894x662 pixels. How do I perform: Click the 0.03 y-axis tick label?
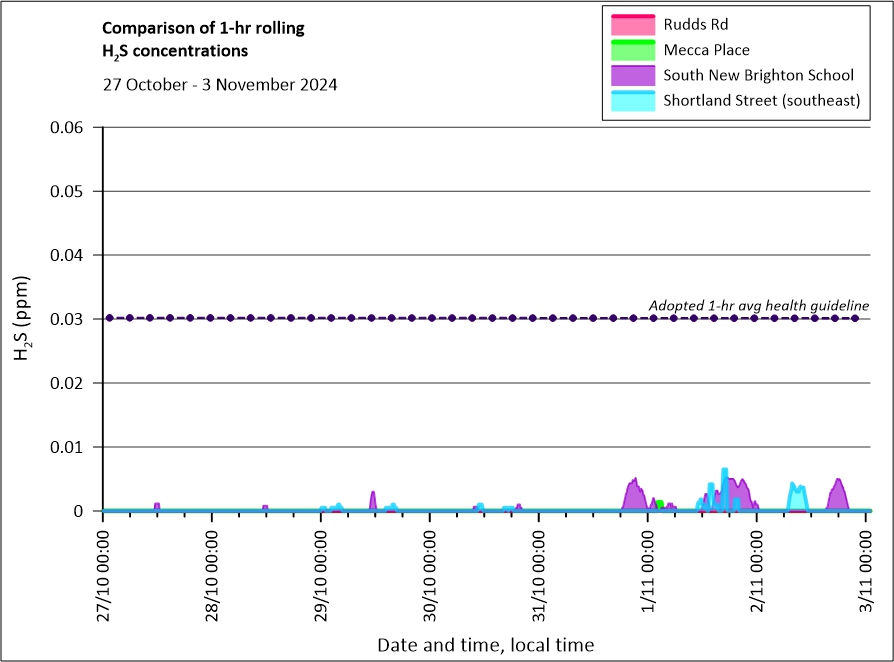[69, 319]
